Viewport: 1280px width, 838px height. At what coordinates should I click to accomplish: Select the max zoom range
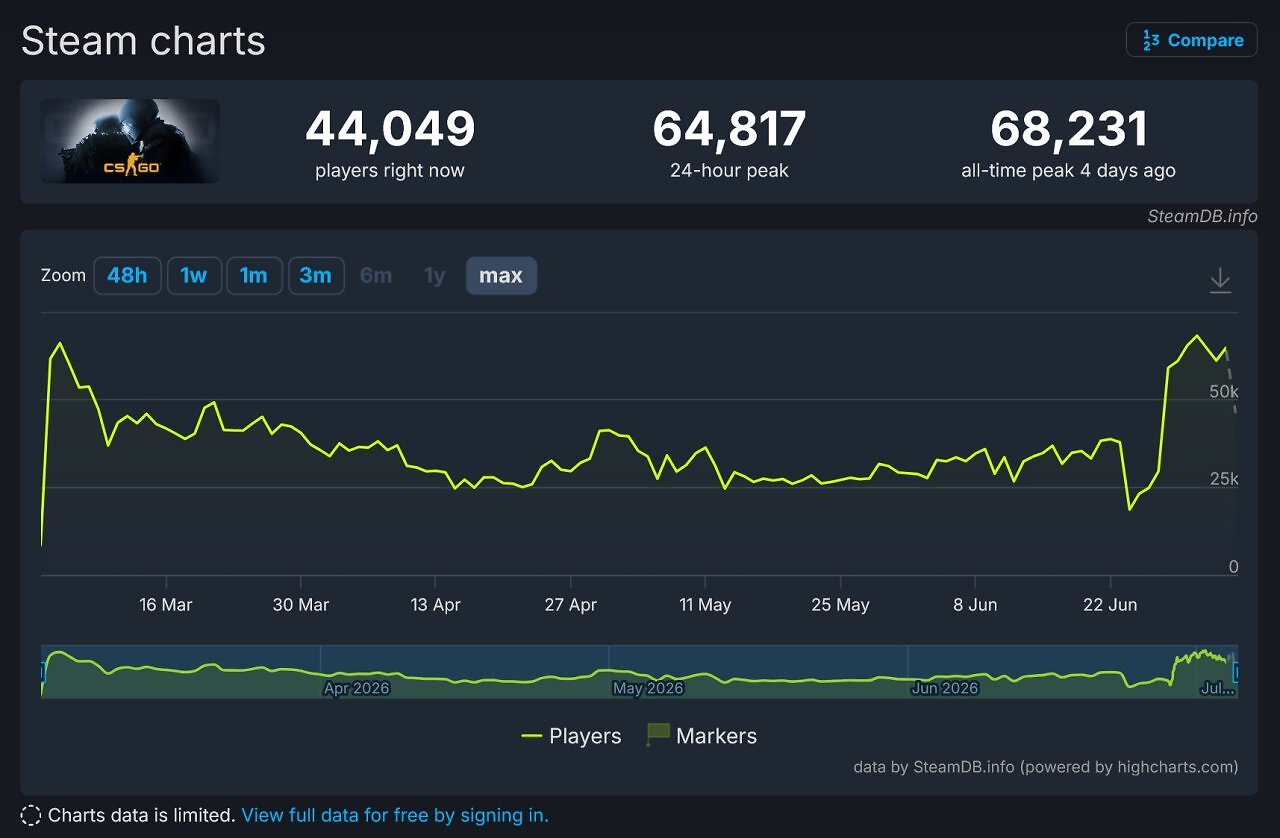pyautogui.click(x=501, y=276)
